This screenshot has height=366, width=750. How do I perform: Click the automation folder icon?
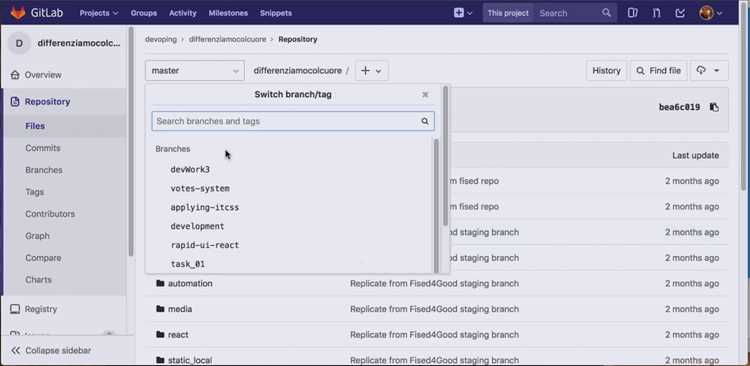(160, 283)
